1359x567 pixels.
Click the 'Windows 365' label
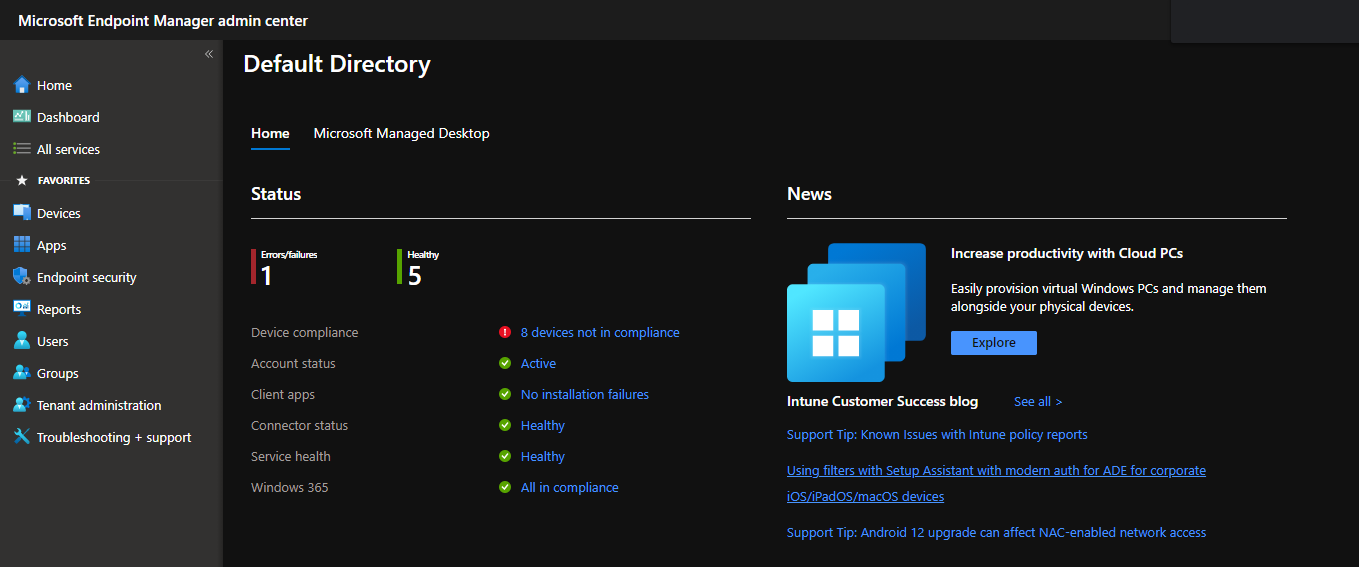289,487
